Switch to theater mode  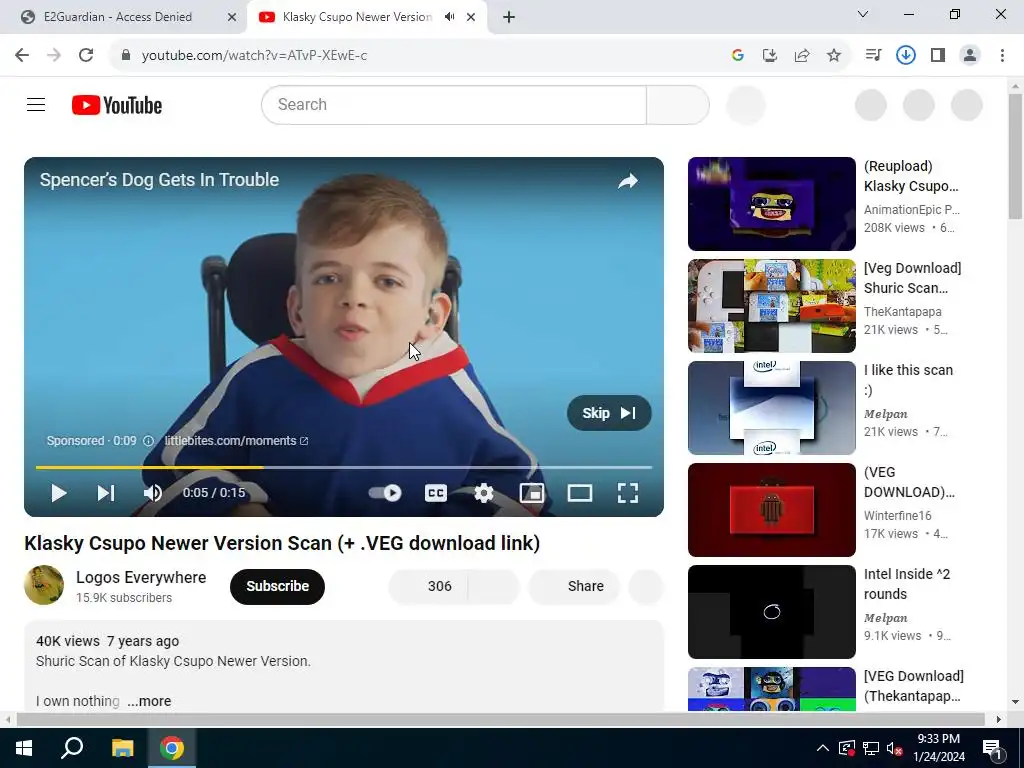tap(579, 493)
